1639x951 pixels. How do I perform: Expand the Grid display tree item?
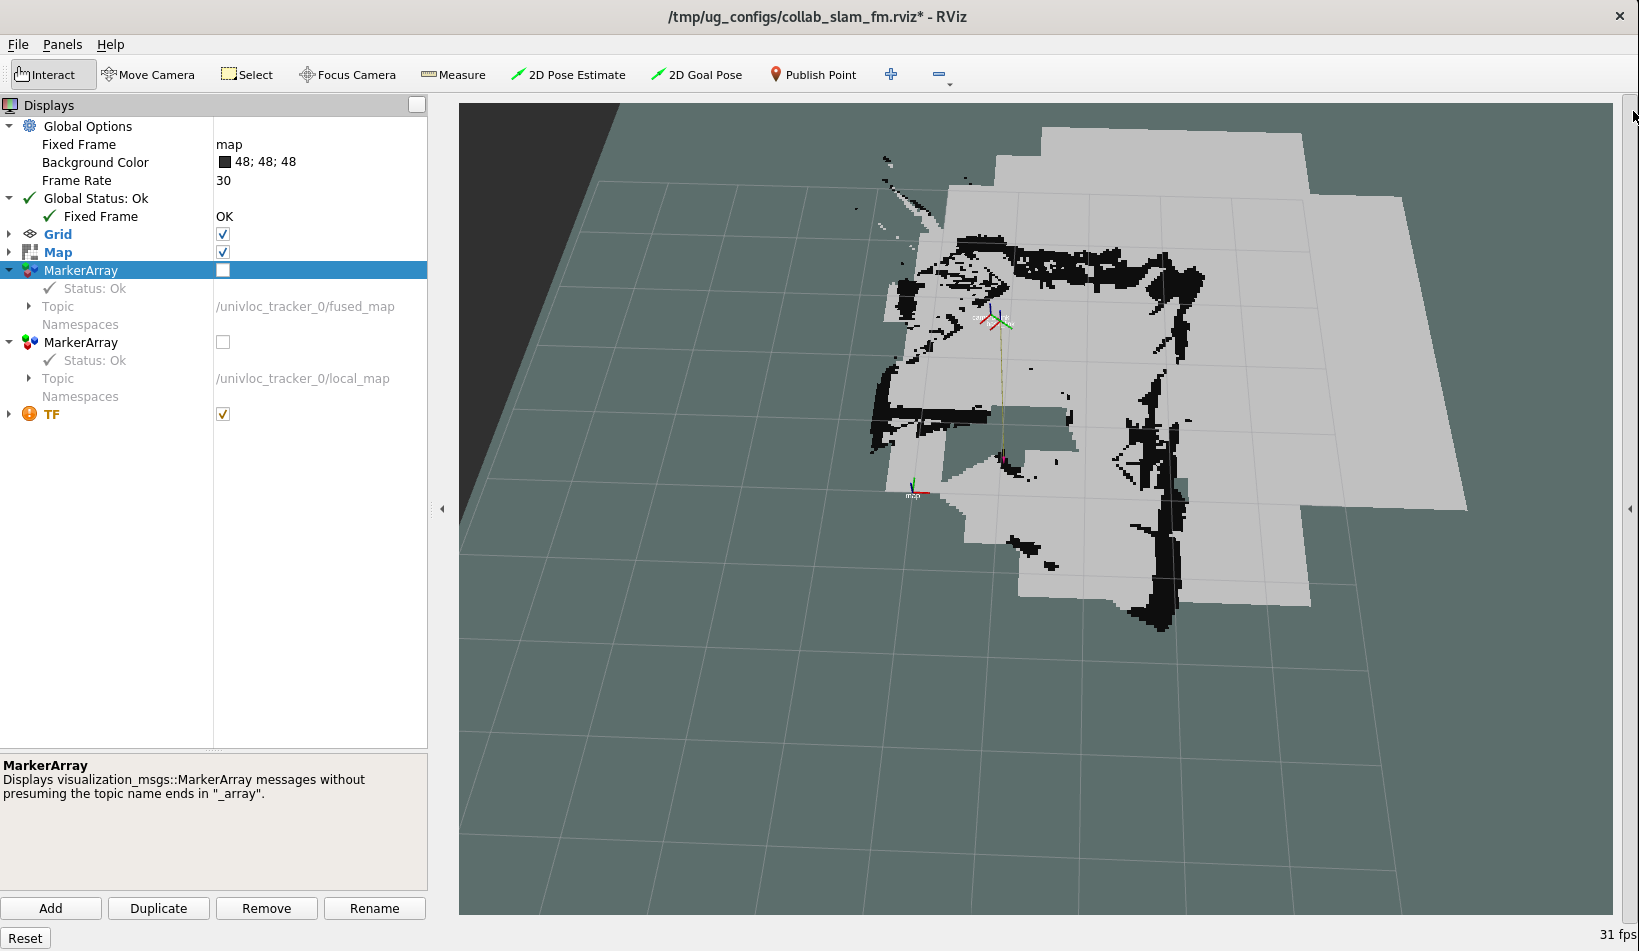[x=9, y=235]
